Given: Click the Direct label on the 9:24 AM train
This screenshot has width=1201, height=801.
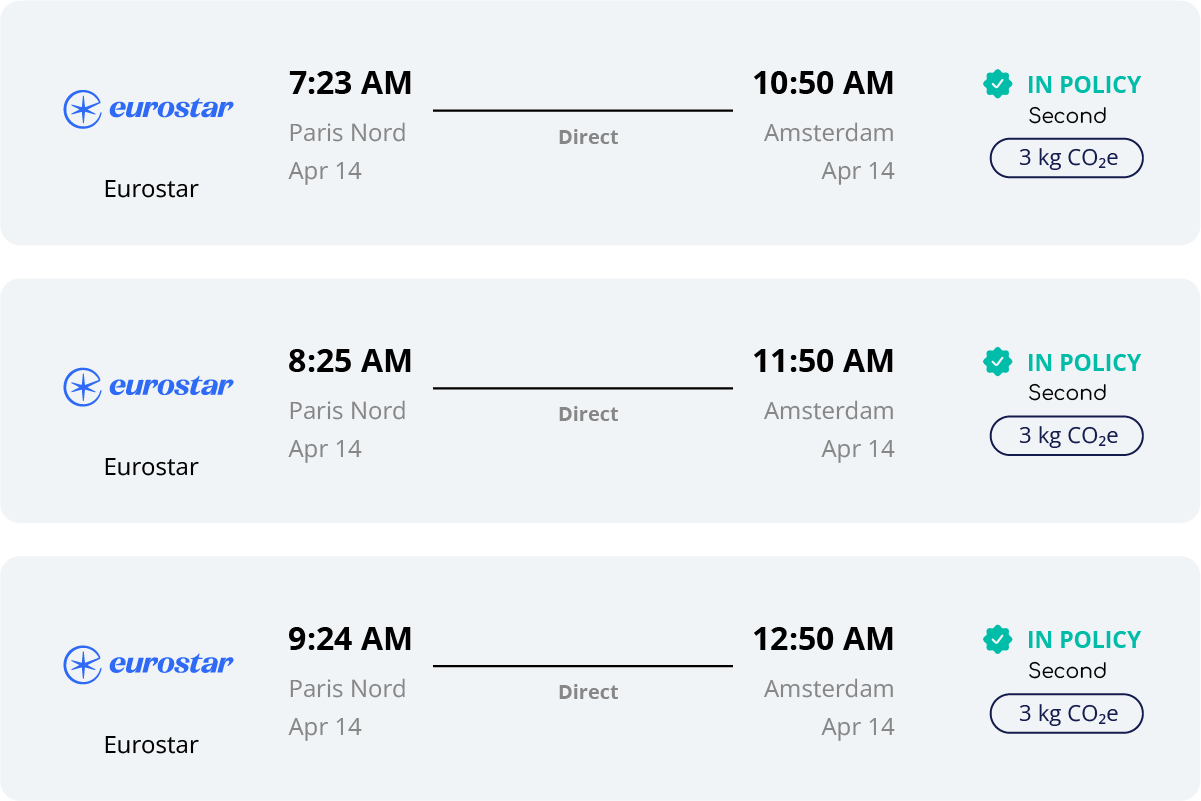Looking at the screenshot, I should 588,692.
